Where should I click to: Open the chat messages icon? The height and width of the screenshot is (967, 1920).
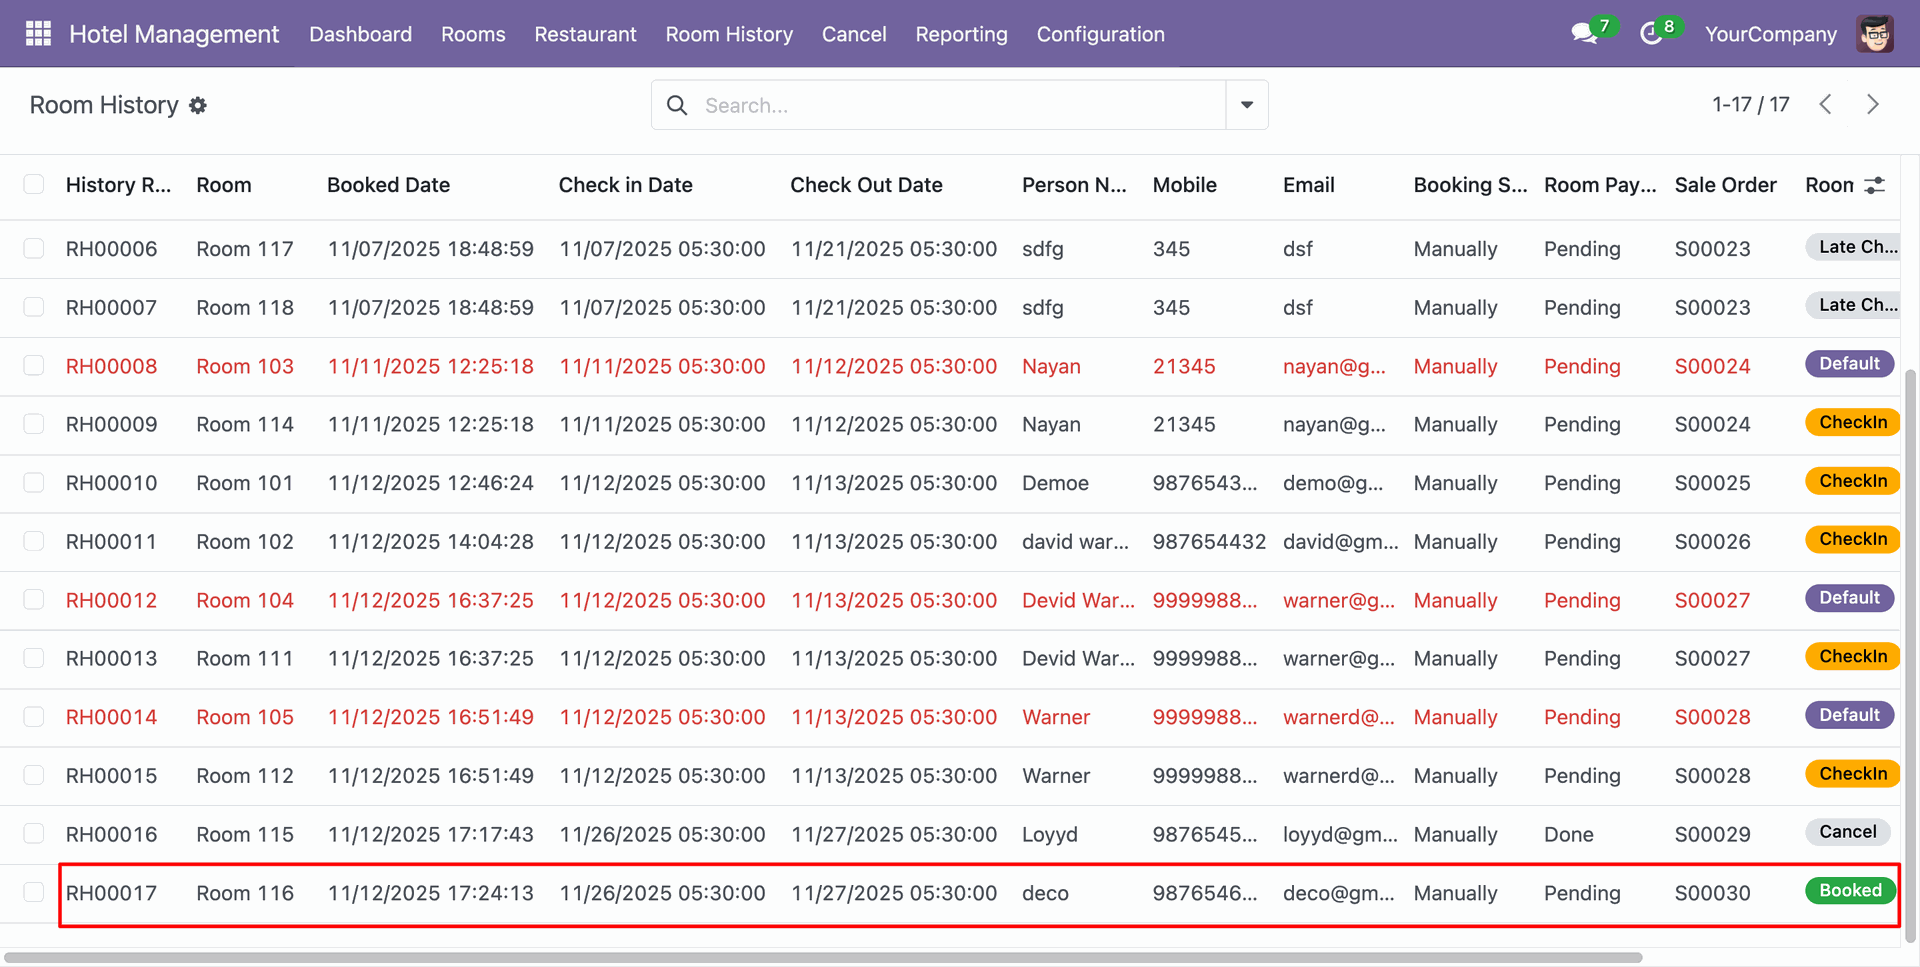coord(1584,34)
